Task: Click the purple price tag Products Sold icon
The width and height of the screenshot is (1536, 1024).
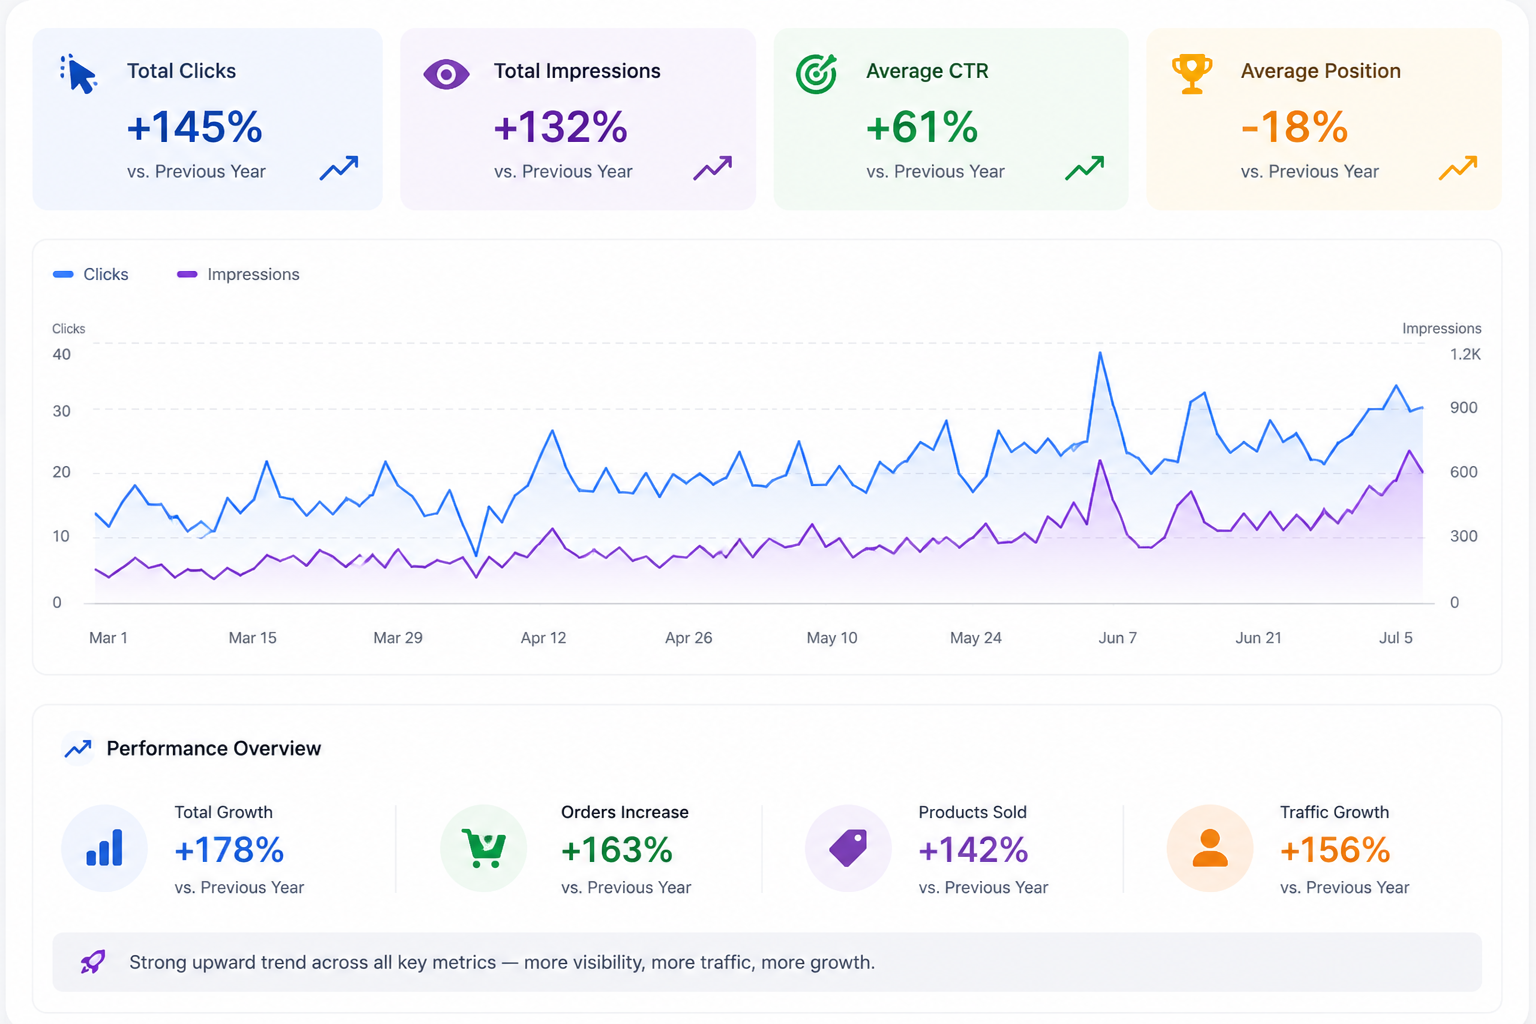Action: 848,848
